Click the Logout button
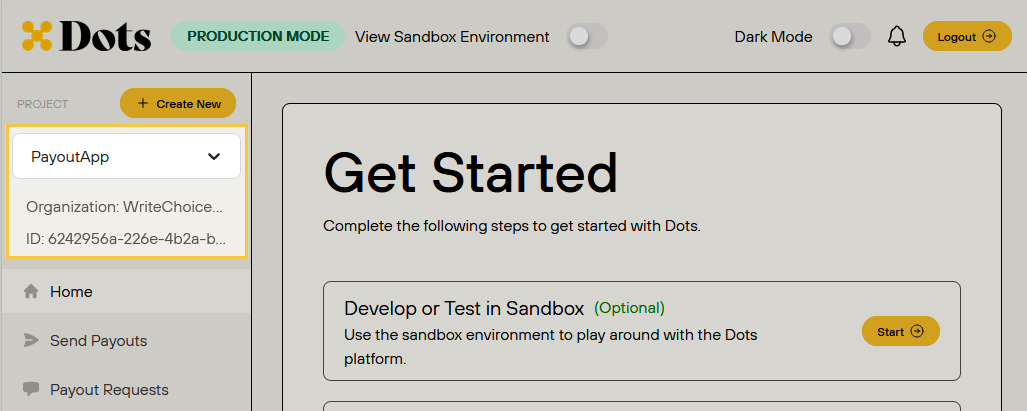This screenshot has width=1027, height=411. (967, 37)
